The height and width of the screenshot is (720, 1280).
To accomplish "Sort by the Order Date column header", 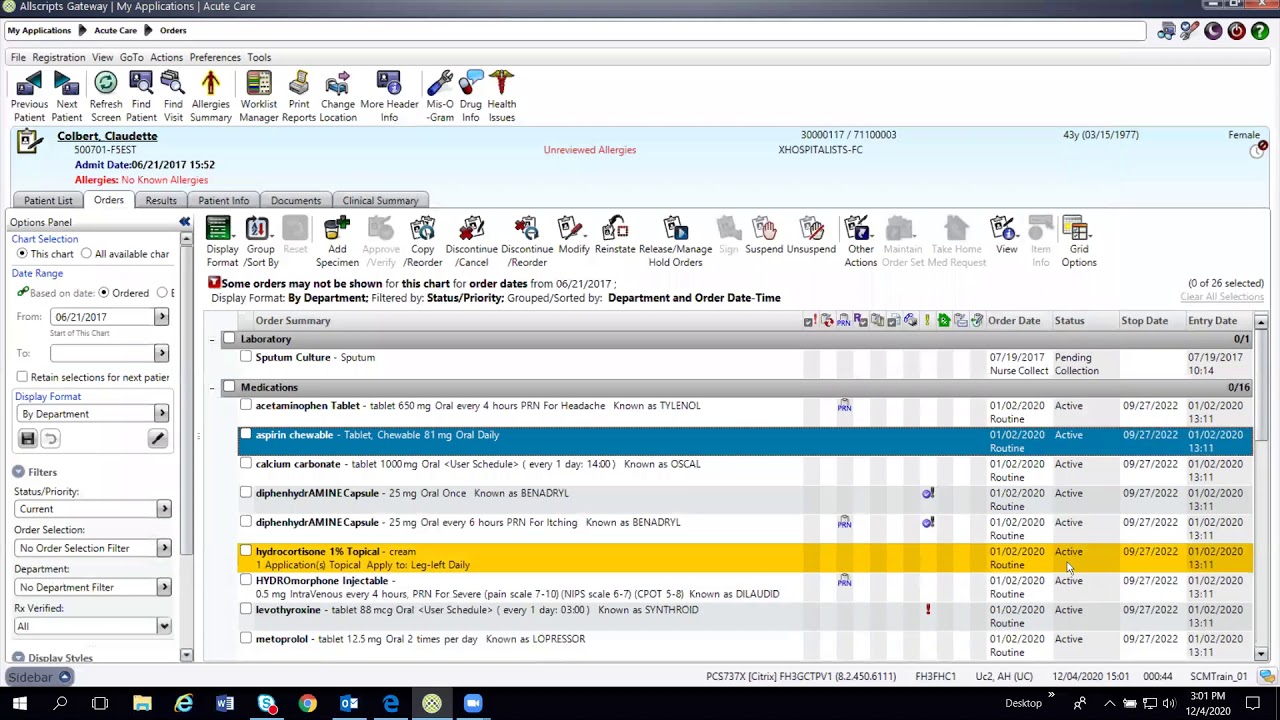I will (x=1014, y=321).
